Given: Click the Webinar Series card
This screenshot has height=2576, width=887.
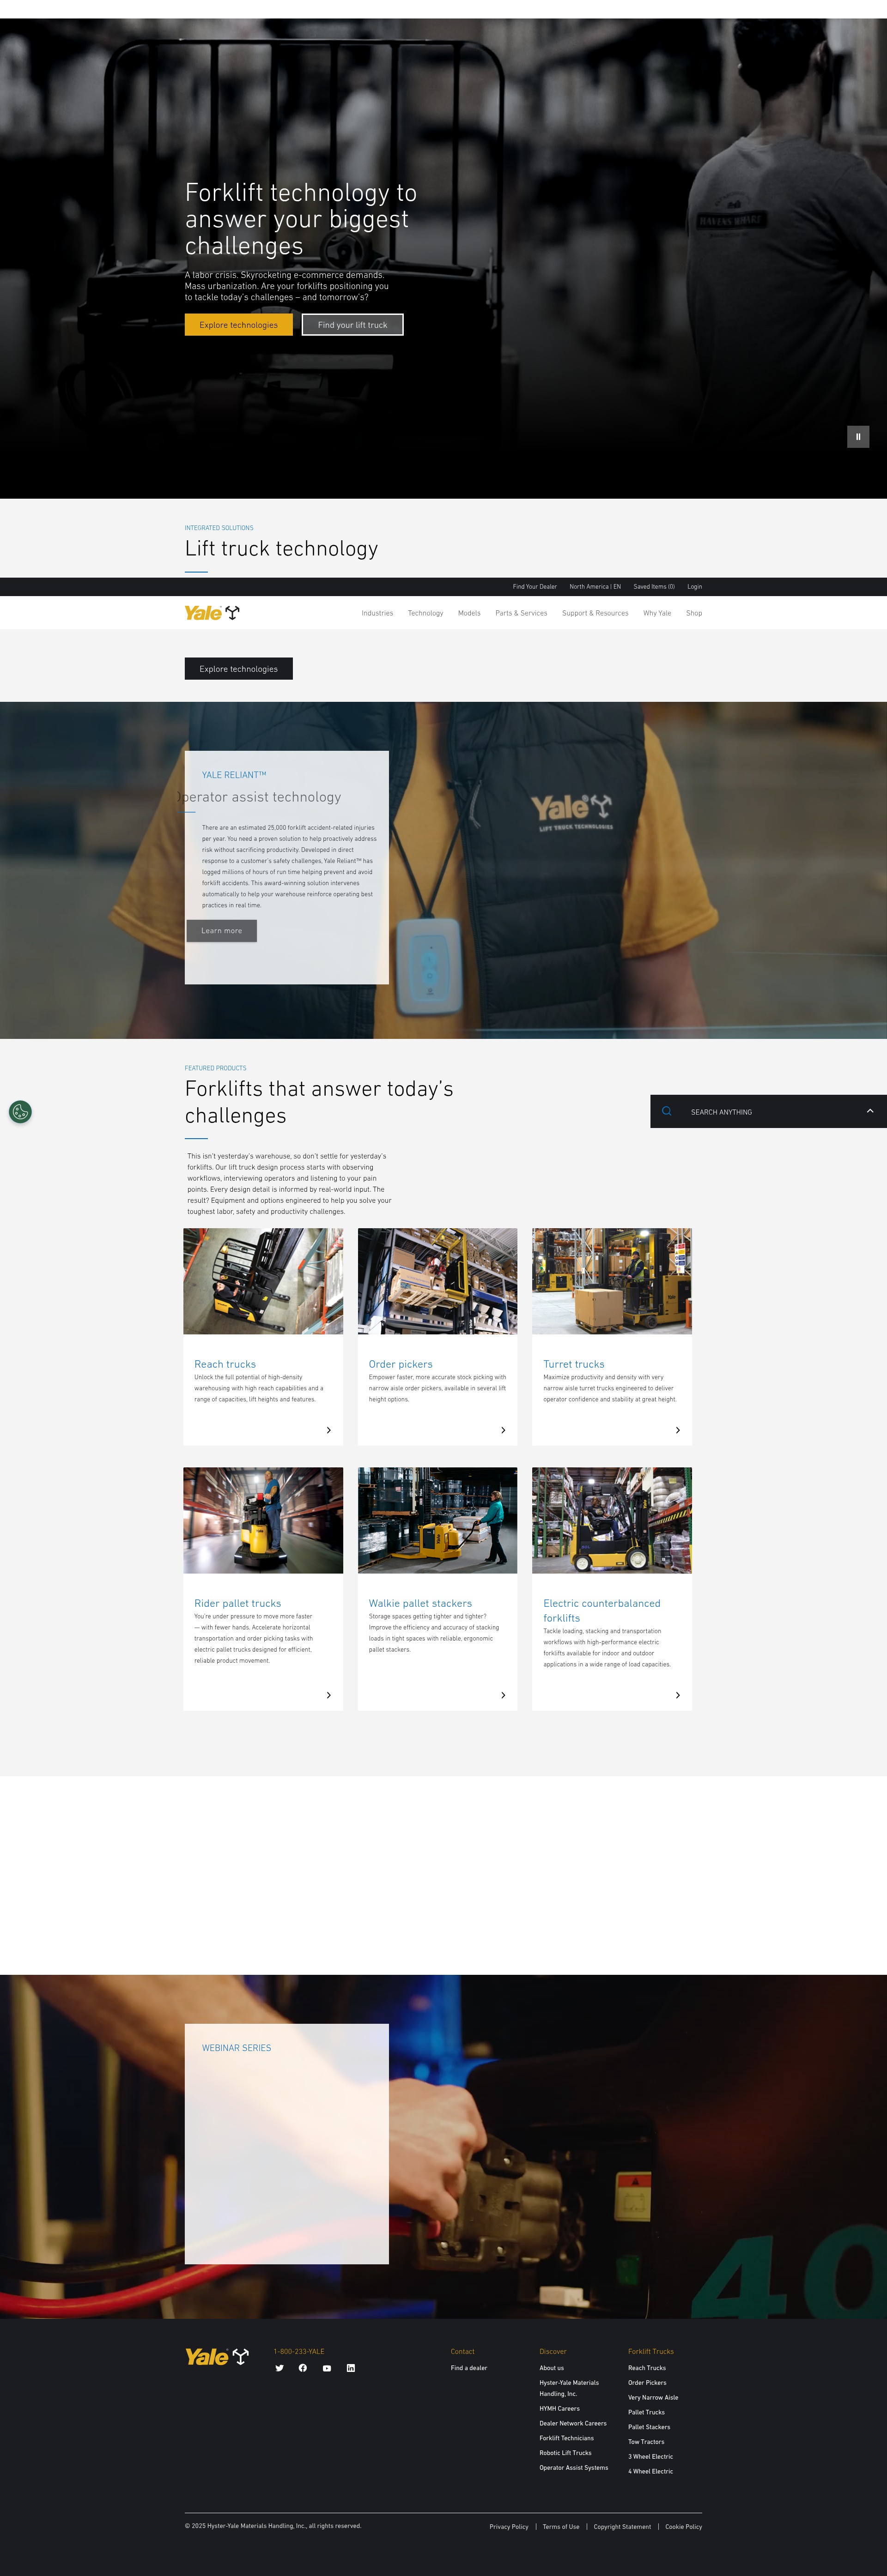Looking at the screenshot, I should 286,2143.
